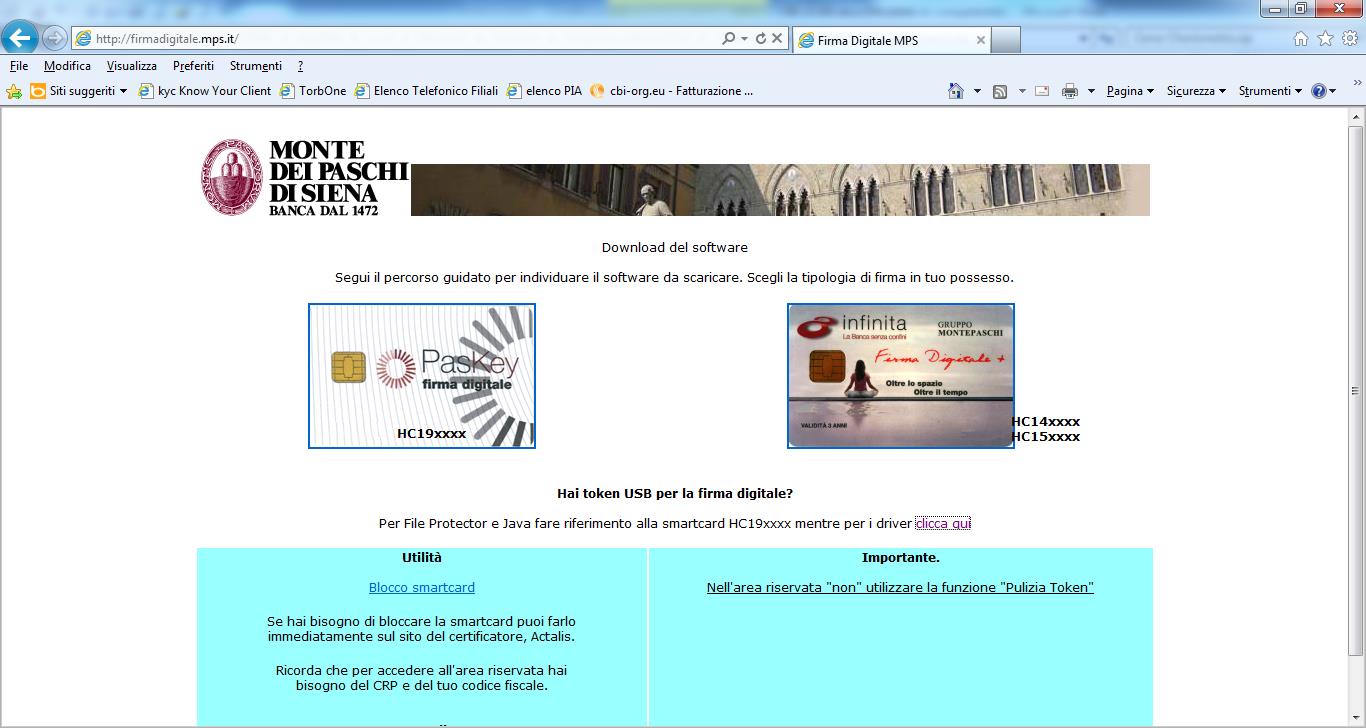This screenshot has height=728, width=1366.
Task: Open the Pagina dropdown menu
Action: [1130, 91]
